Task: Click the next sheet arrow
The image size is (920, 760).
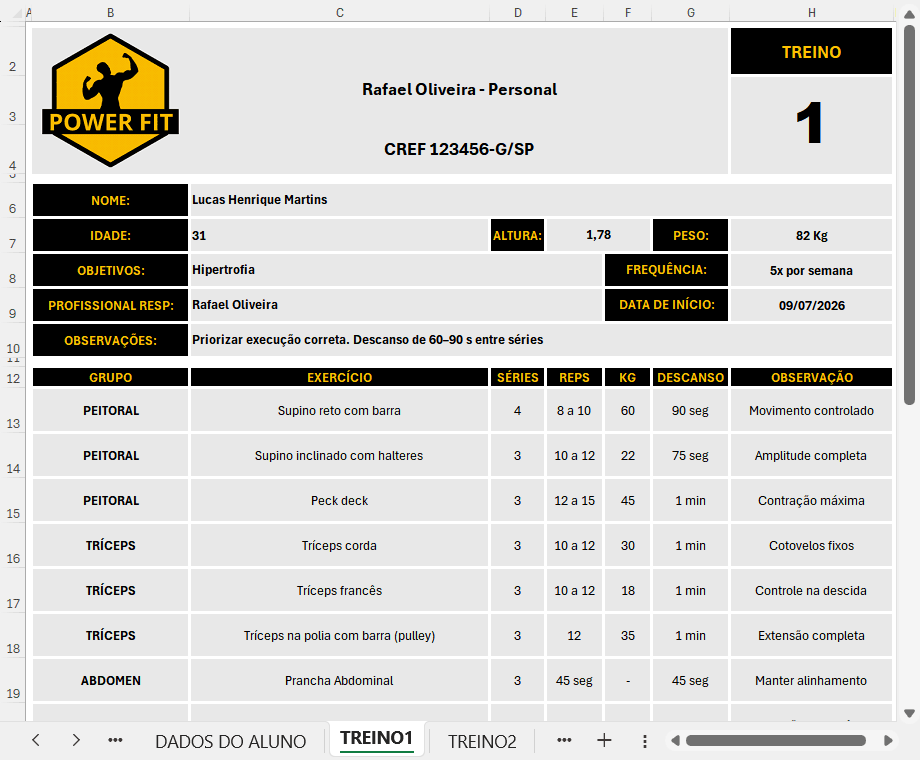Action: pyautogui.click(x=76, y=740)
